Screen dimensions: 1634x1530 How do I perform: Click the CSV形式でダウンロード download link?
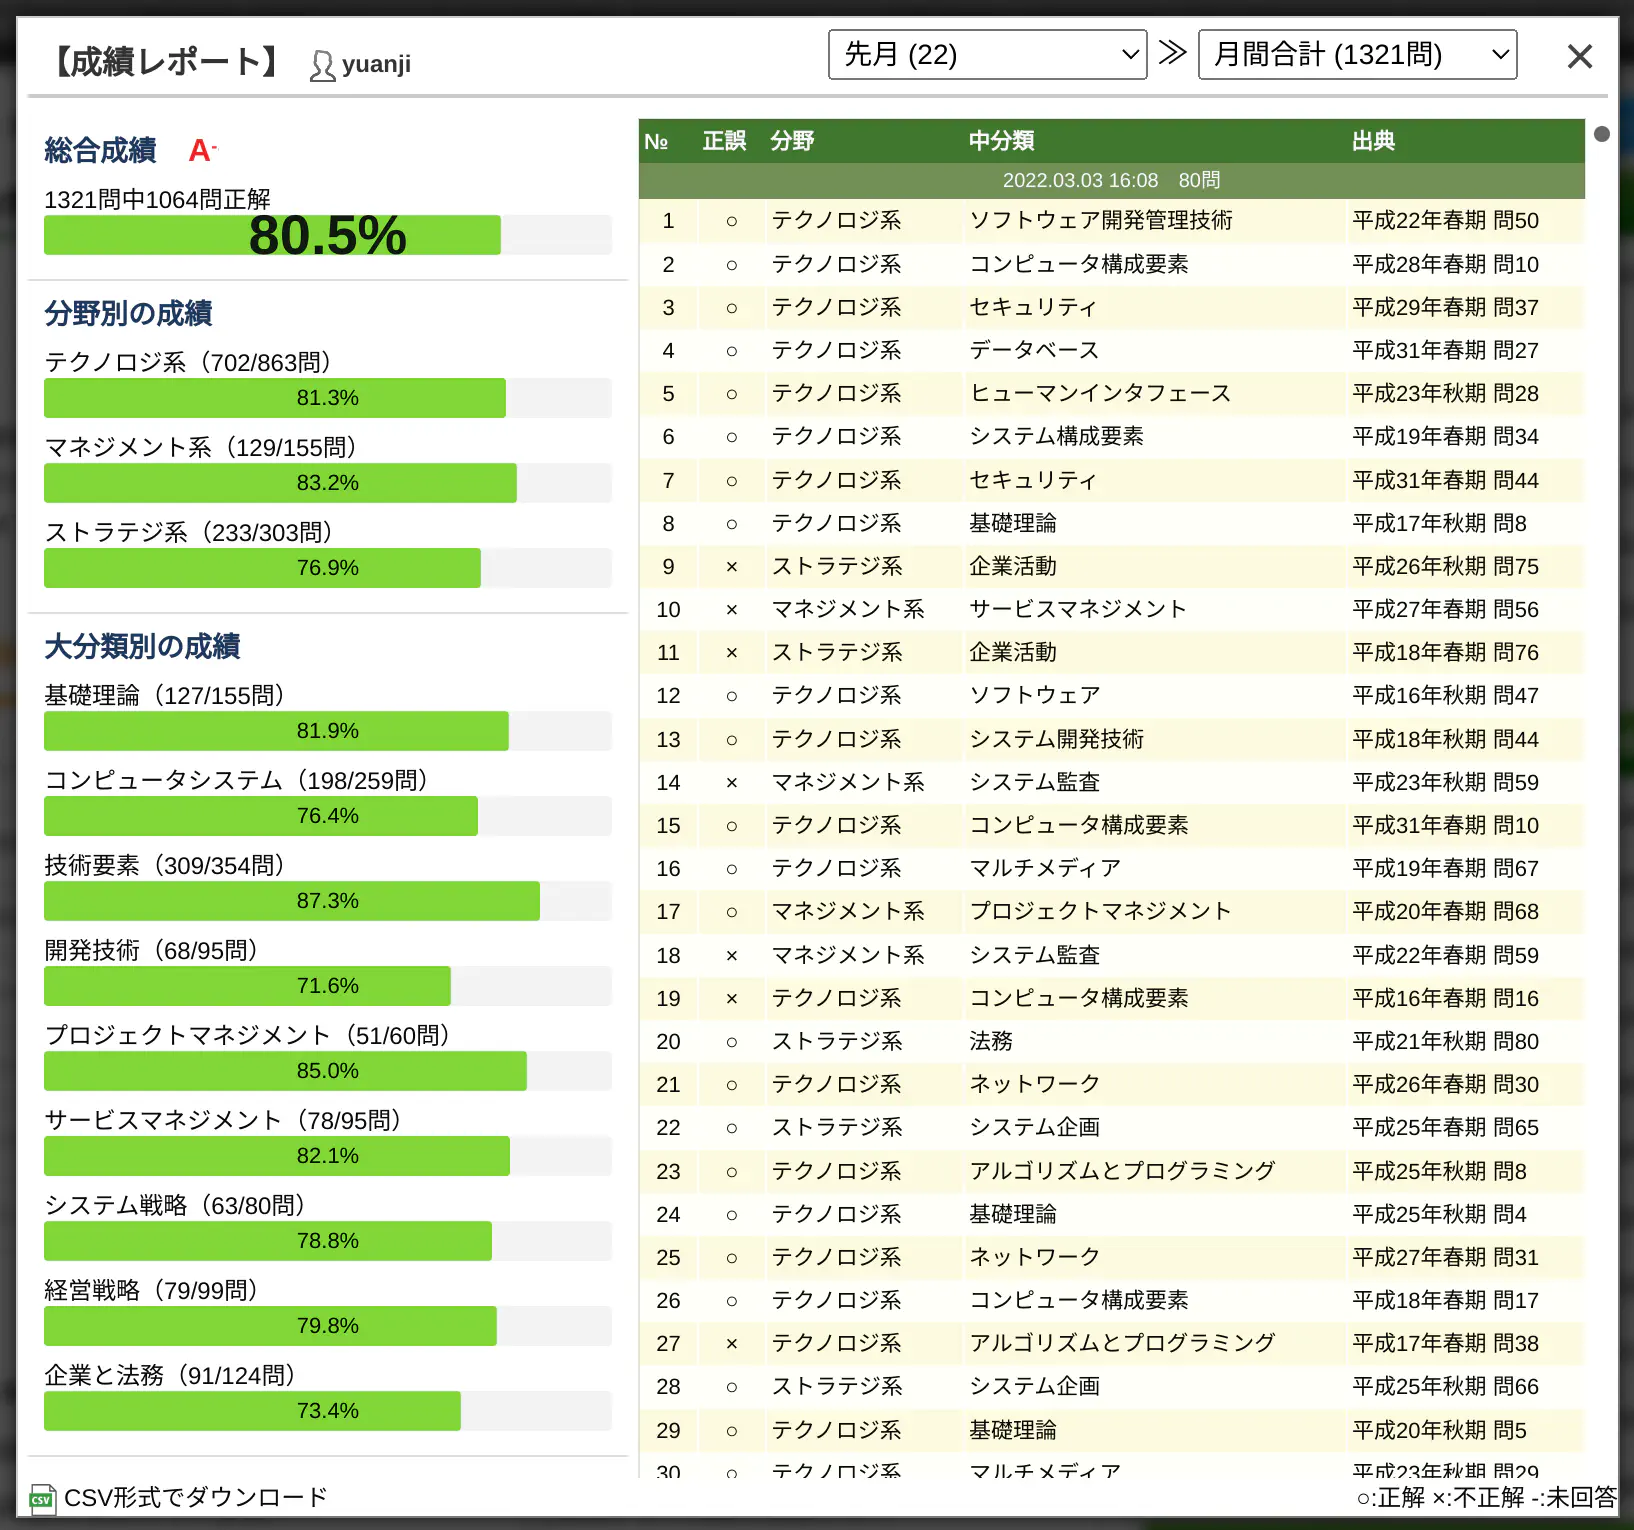pyautogui.click(x=194, y=1499)
